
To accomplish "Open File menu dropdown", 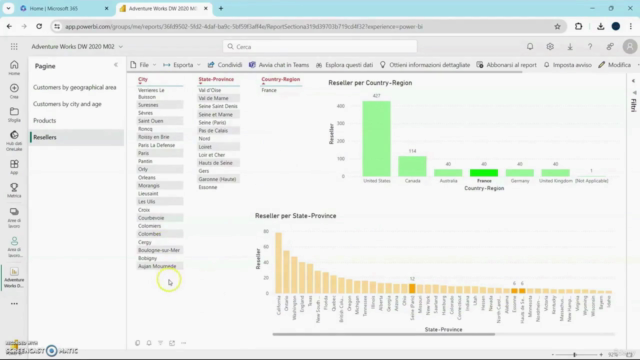I will tap(143, 65).
